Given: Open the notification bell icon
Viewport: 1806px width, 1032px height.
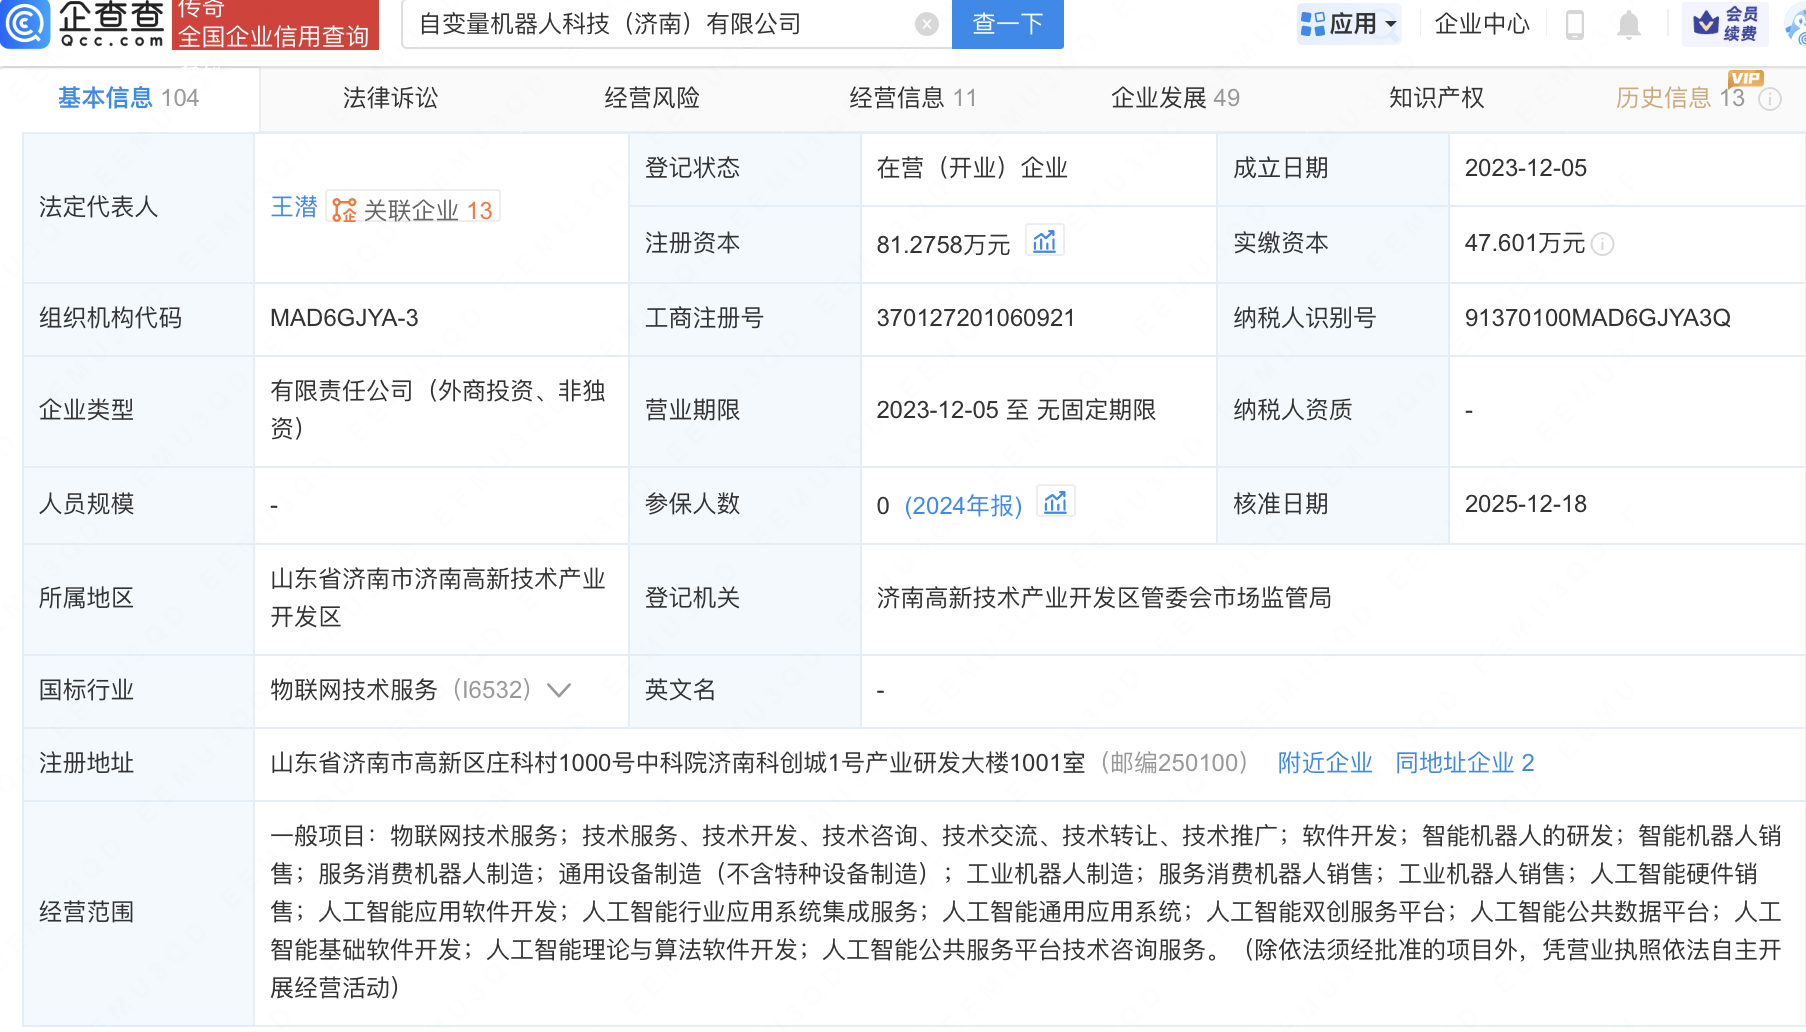Looking at the screenshot, I should click(1630, 25).
